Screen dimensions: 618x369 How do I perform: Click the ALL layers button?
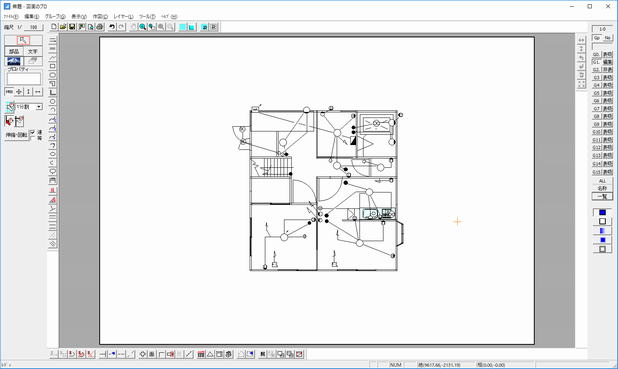coord(602,181)
